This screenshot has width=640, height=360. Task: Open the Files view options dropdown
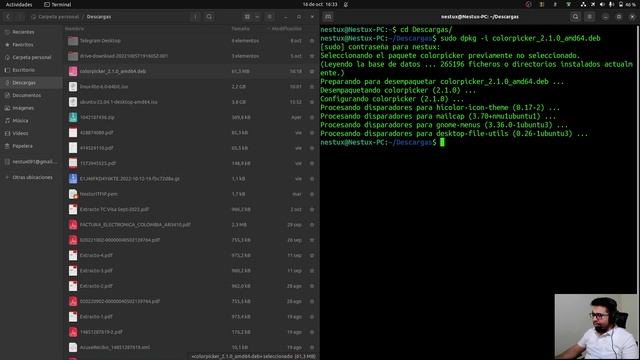coord(257,17)
